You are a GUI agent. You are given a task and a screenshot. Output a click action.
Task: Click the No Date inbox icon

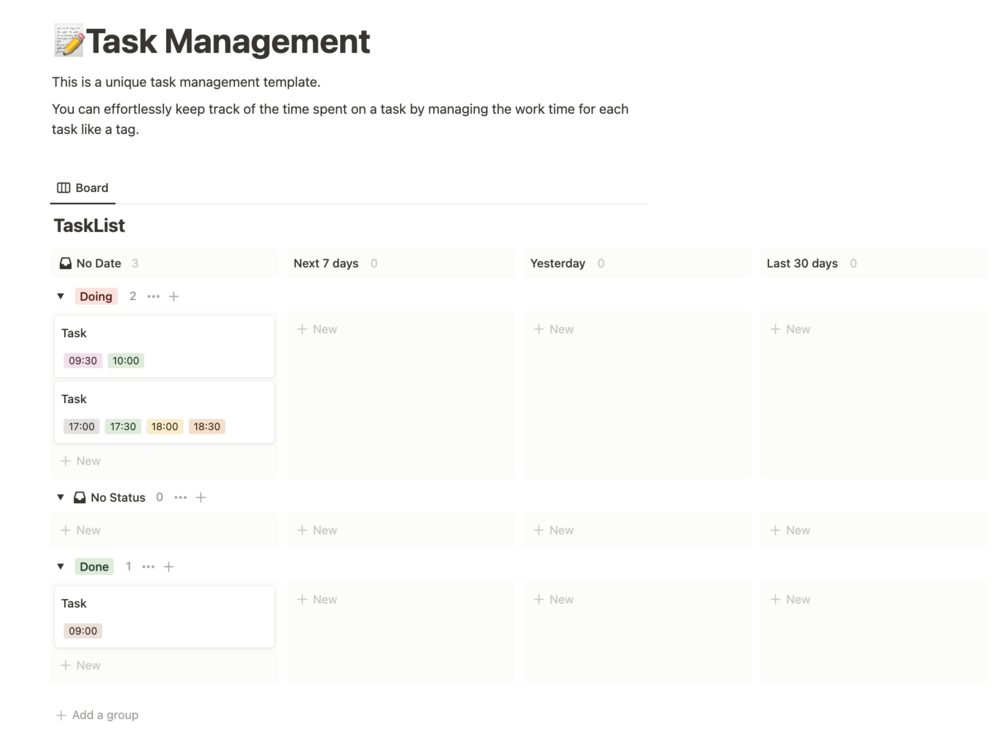click(65, 264)
